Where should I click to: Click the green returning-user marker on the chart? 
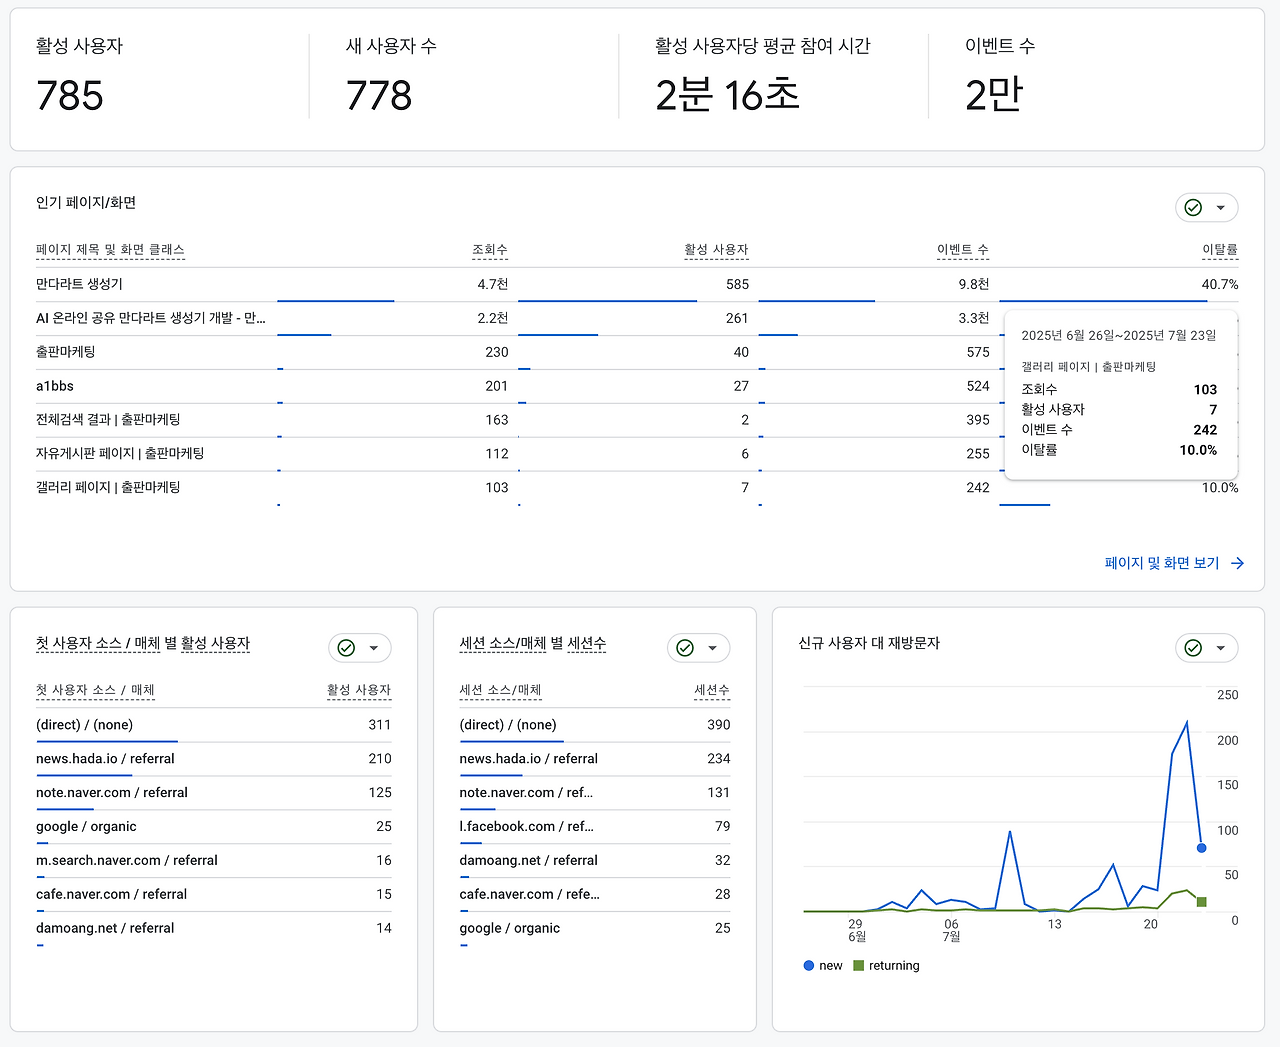coord(1201,900)
